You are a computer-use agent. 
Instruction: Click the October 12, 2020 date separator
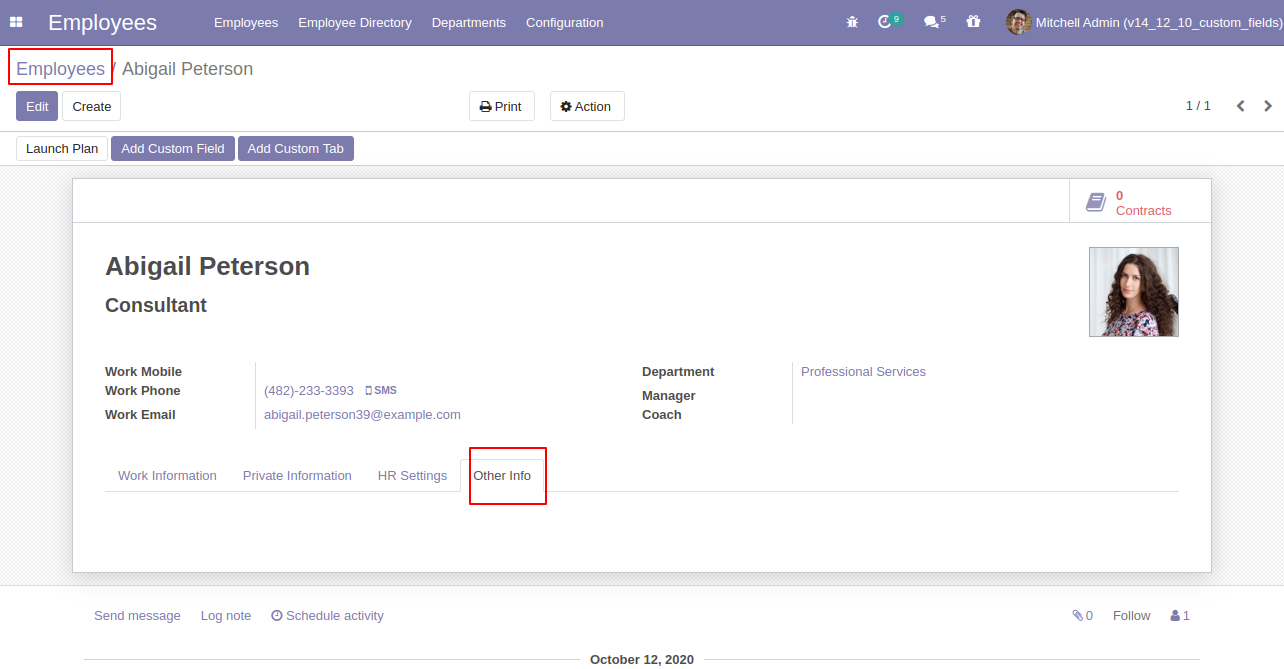[642, 660]
